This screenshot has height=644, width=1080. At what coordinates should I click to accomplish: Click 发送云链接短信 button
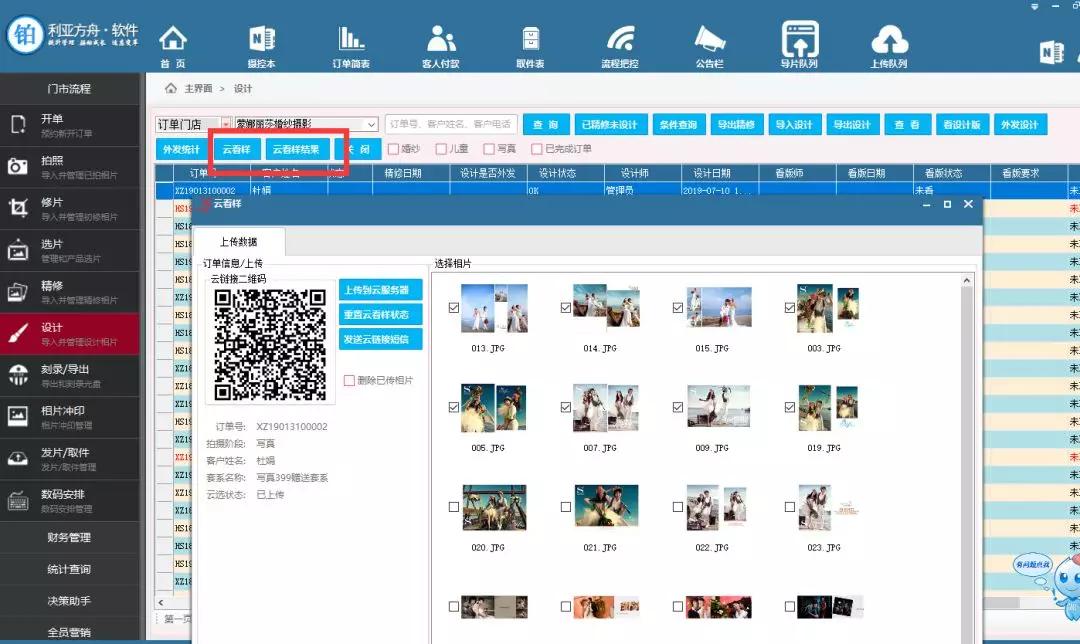pos(380,340)
